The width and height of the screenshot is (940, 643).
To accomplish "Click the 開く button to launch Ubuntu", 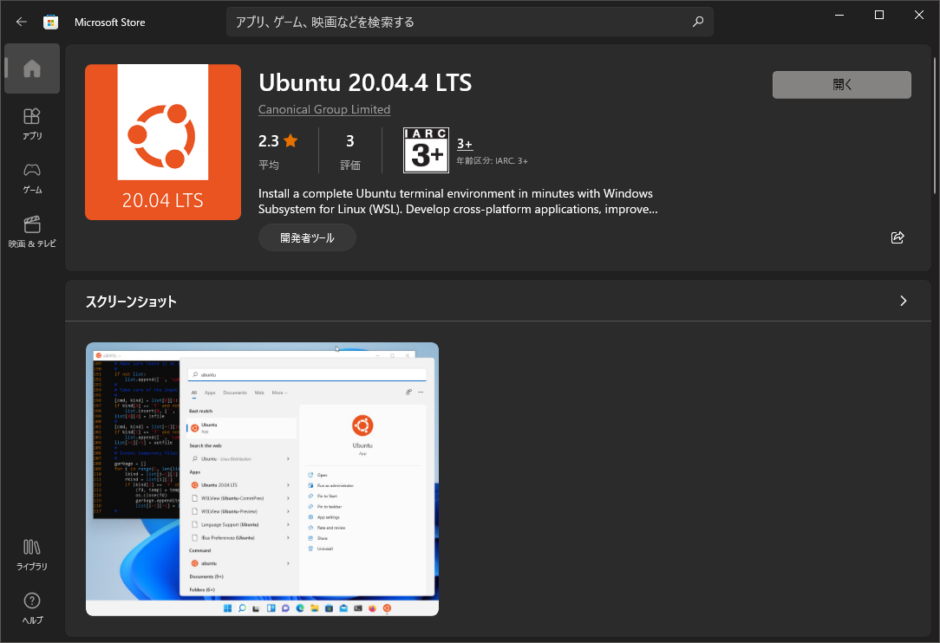I will 841,84.
